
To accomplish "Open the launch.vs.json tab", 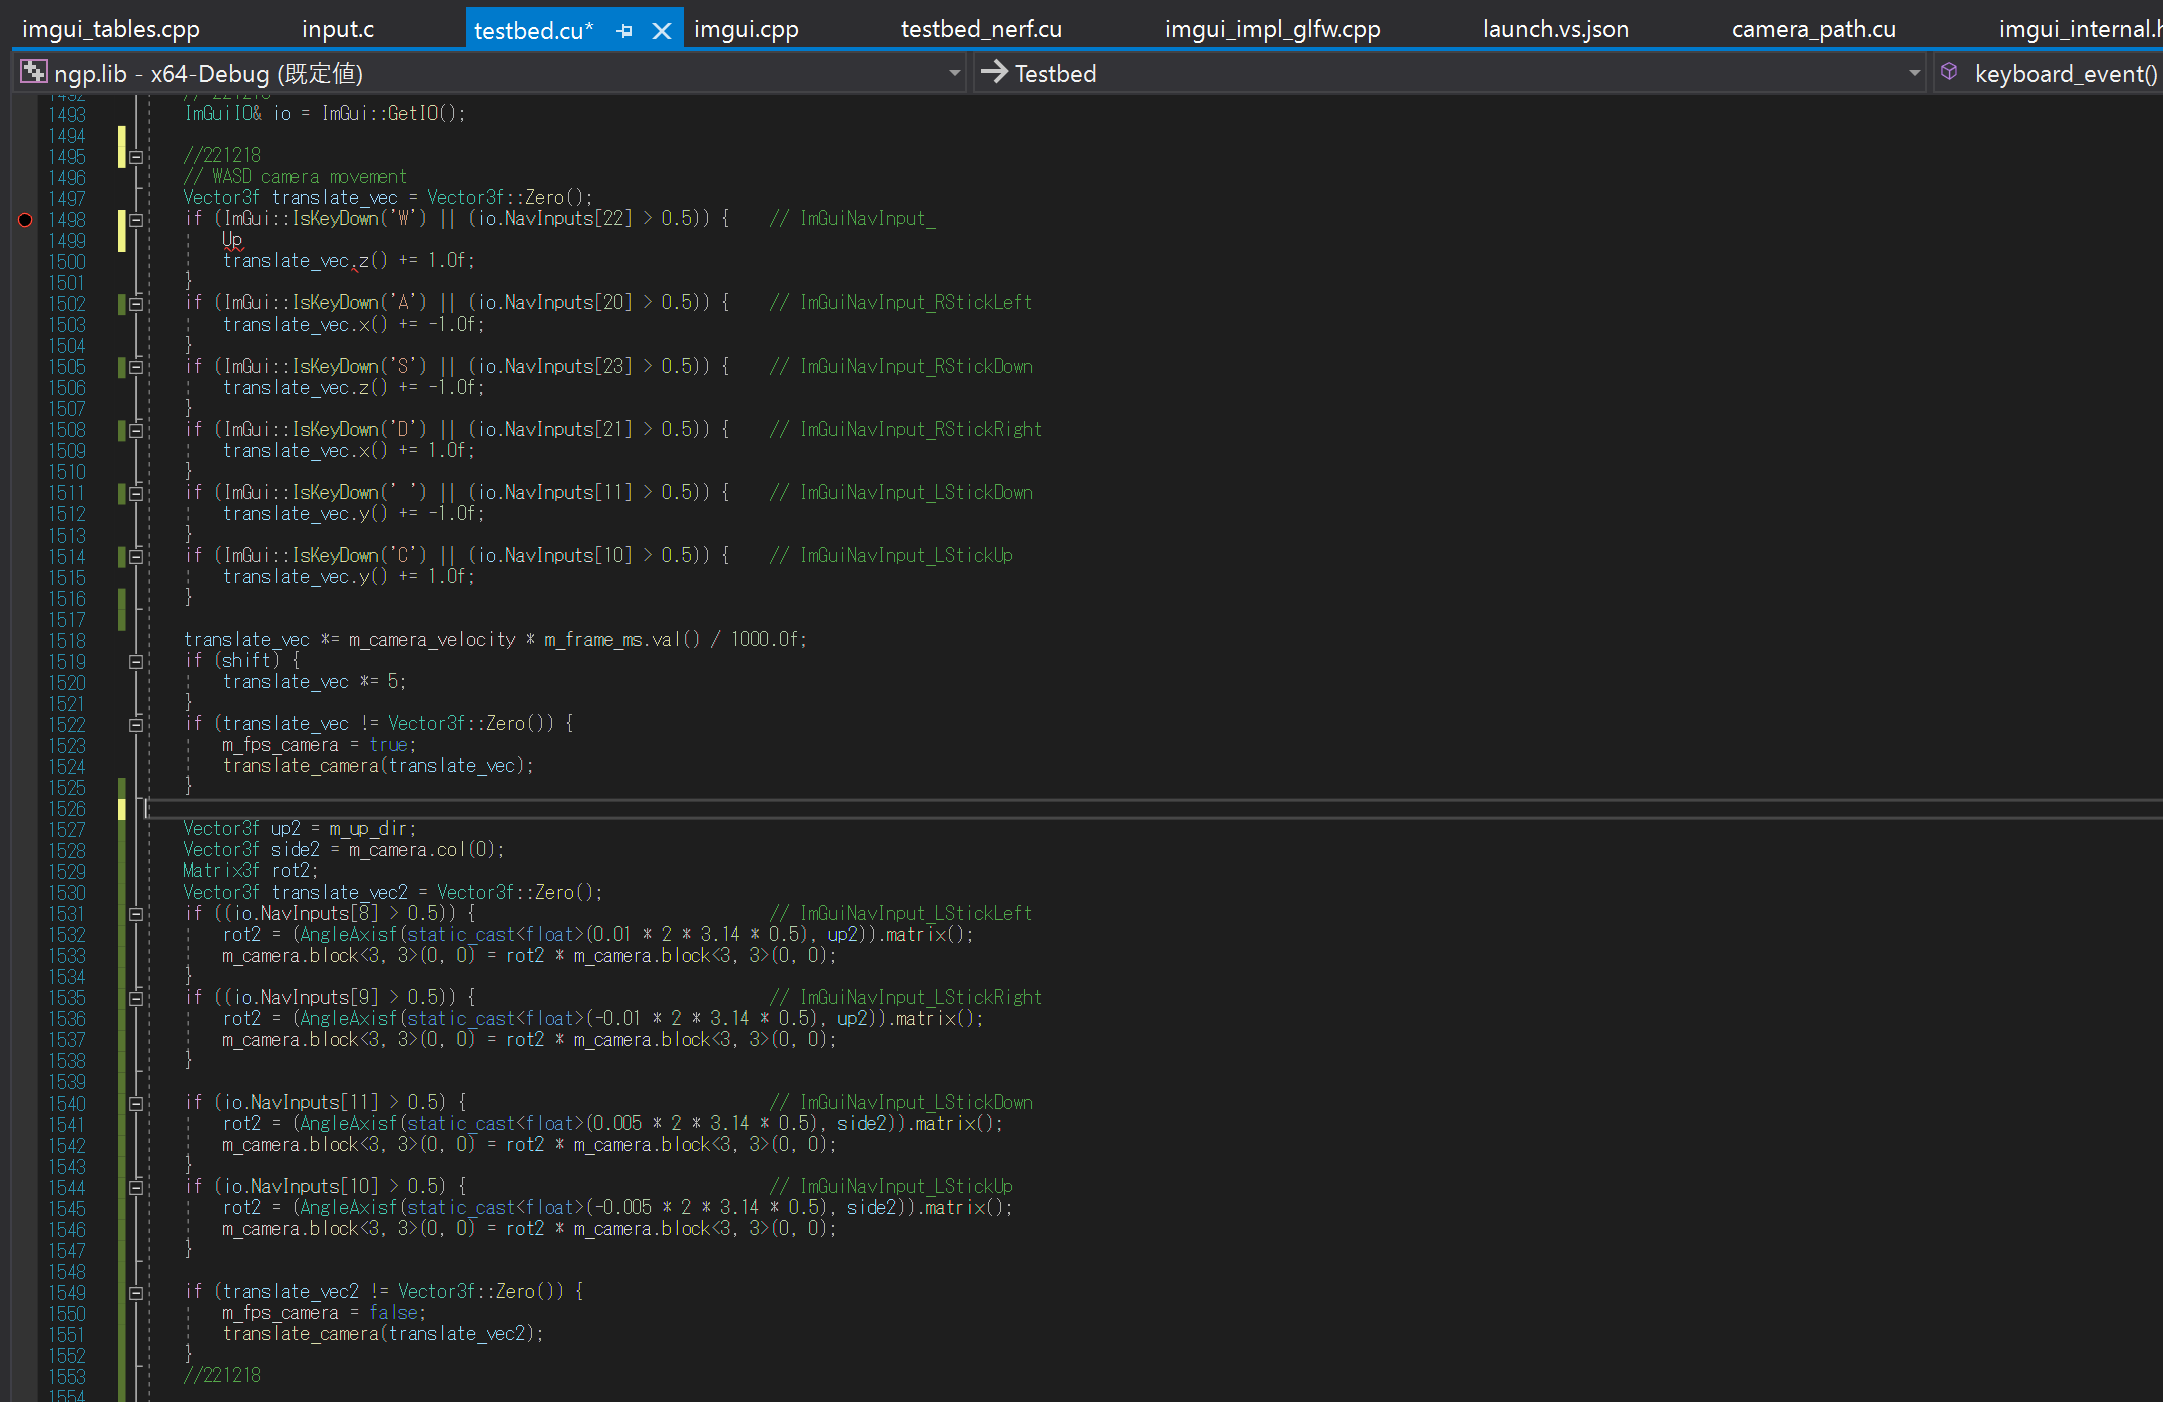I will tap(1555, 30).
